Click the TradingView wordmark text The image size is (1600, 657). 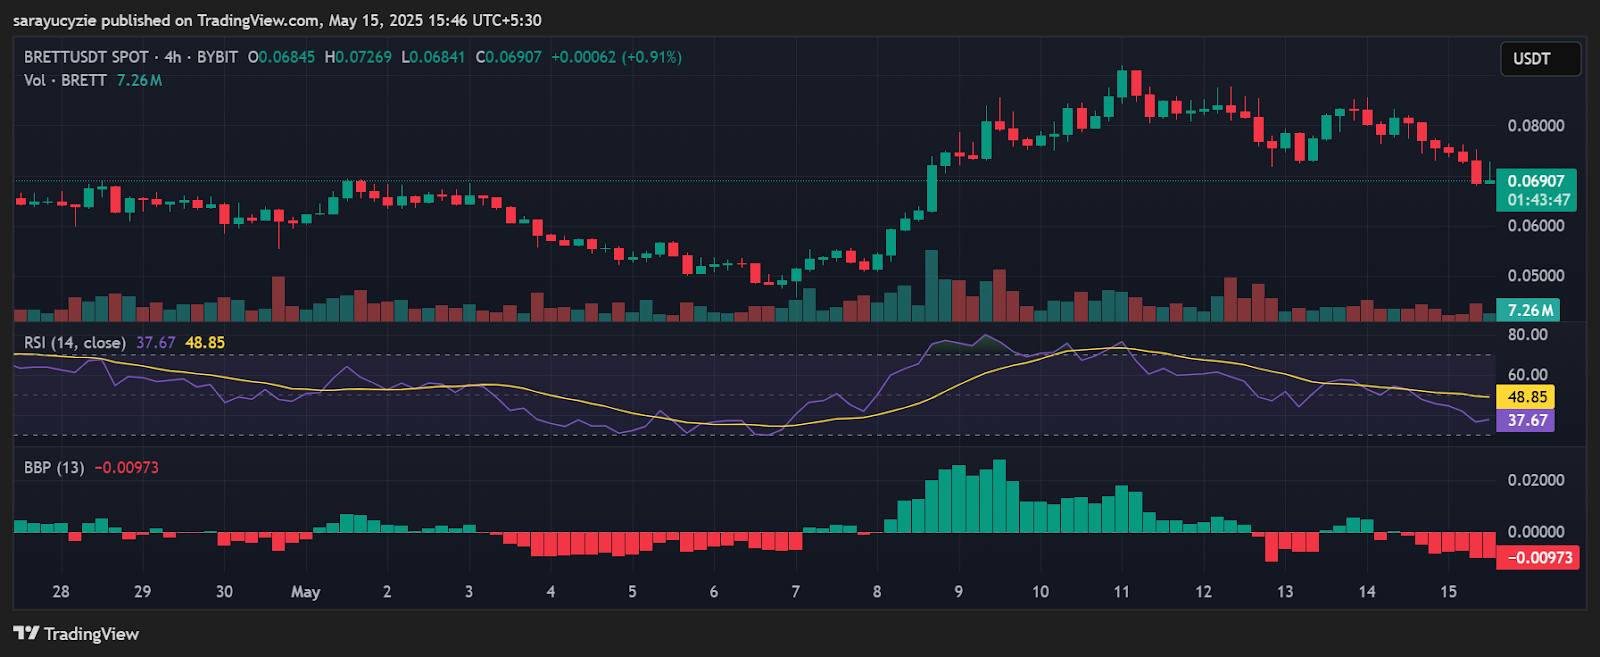pos(91,634)
